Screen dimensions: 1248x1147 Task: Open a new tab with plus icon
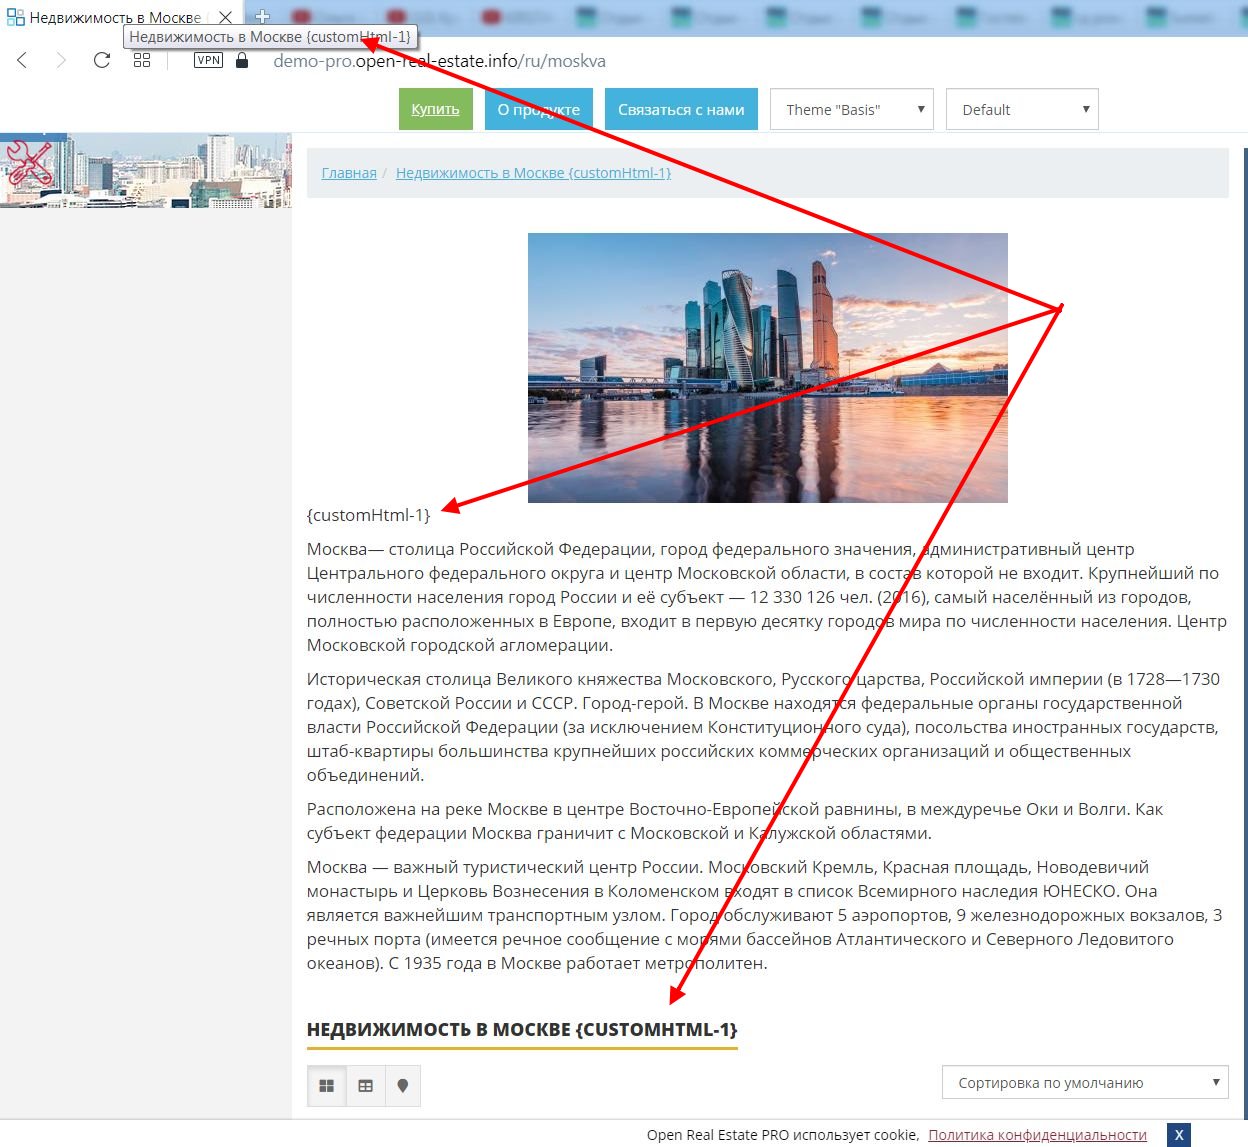pyautogui.click(x=263, y=16)
